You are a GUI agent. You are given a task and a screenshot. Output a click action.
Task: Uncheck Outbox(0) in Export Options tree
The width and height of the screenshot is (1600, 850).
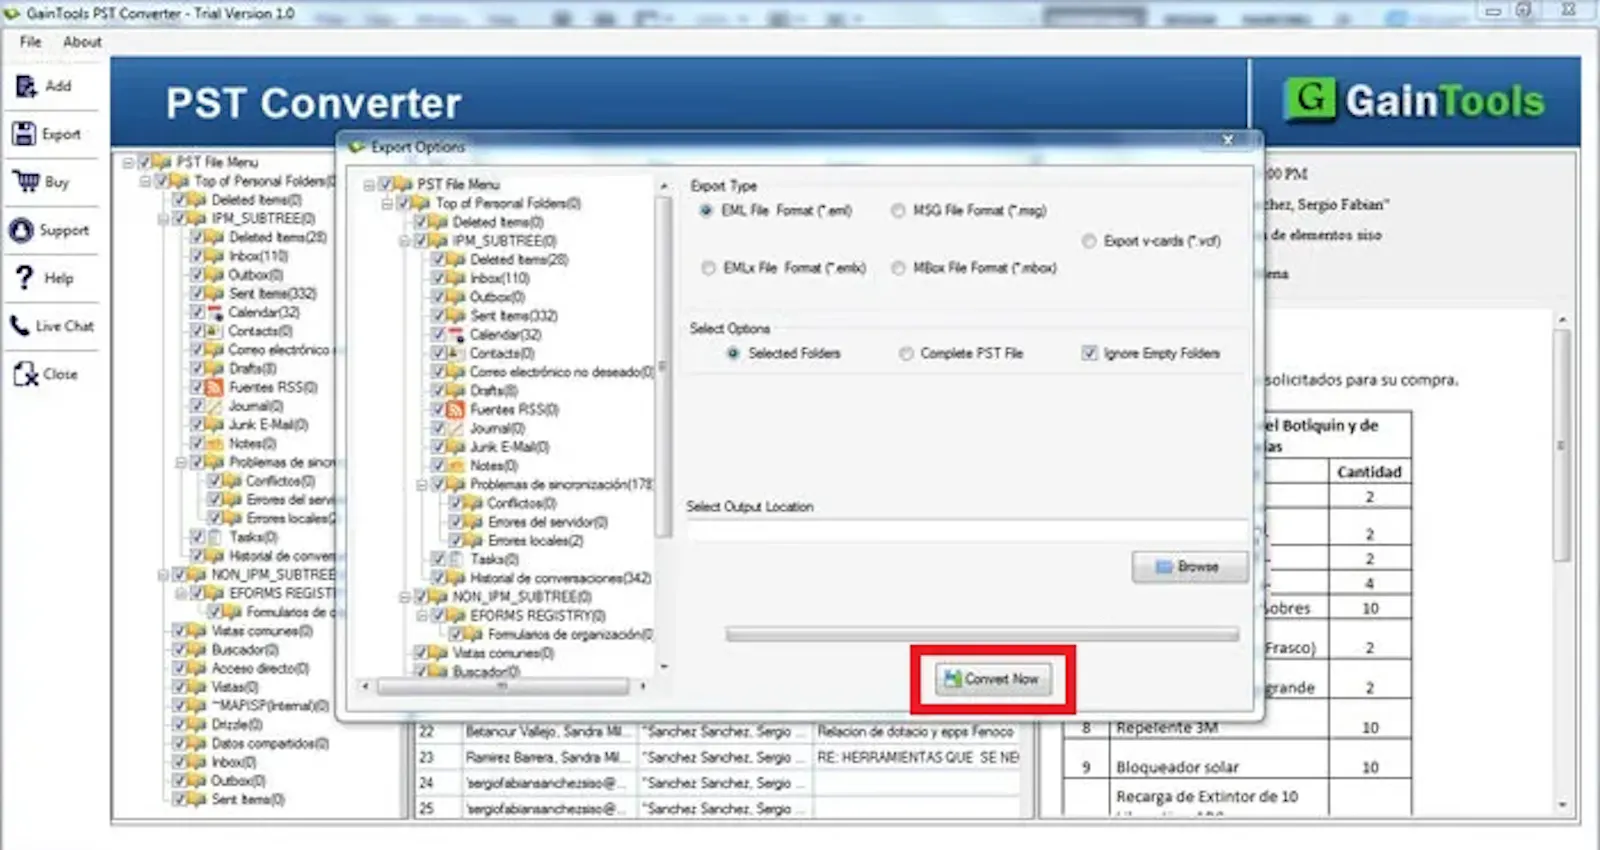point(438,297)
